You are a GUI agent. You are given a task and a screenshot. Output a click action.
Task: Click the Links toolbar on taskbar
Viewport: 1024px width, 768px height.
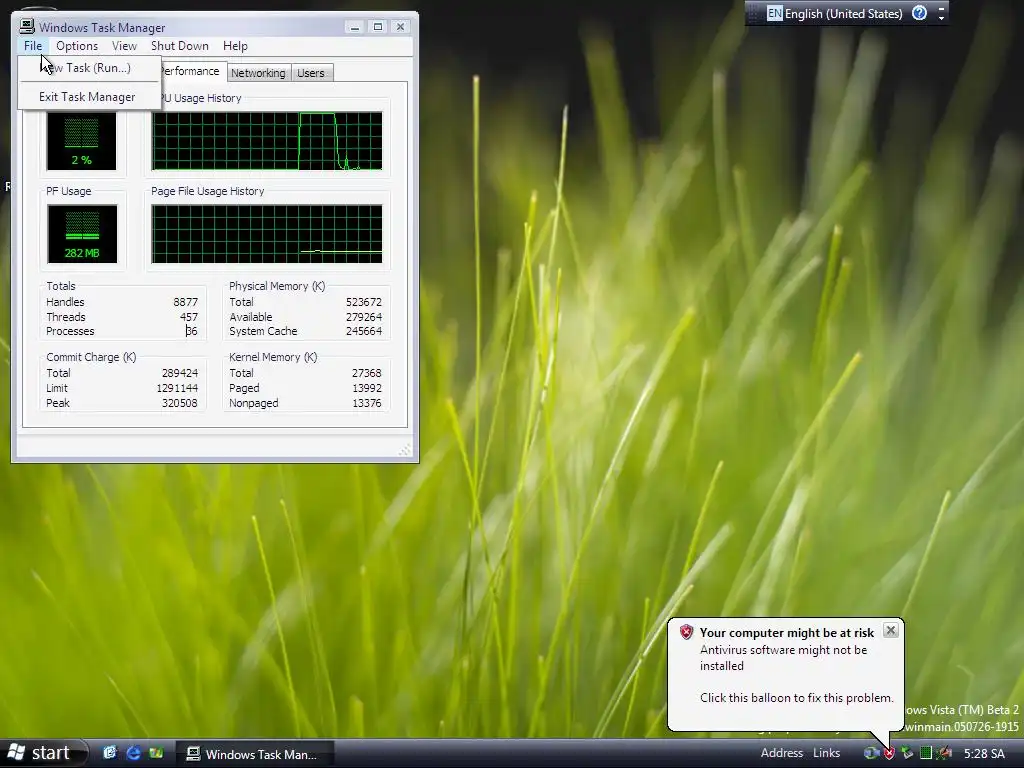[826, 753]
